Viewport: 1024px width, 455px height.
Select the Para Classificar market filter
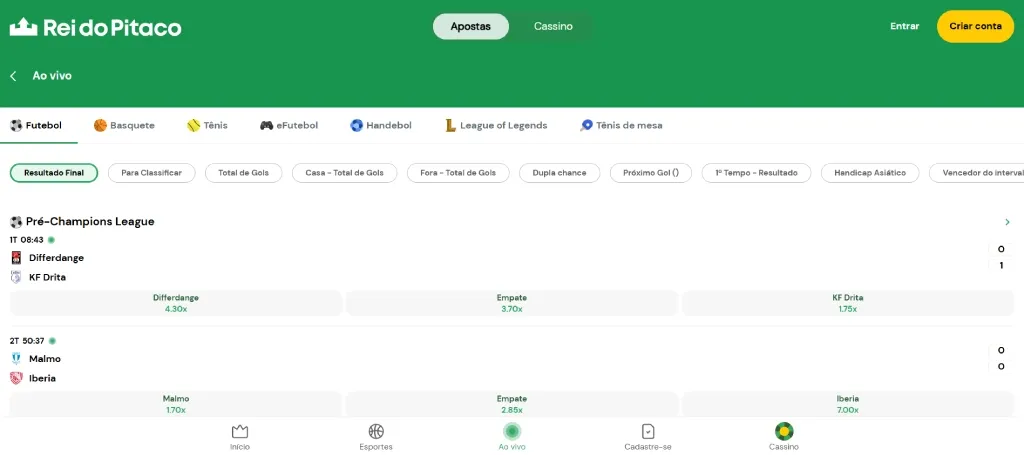pos(152,173)
